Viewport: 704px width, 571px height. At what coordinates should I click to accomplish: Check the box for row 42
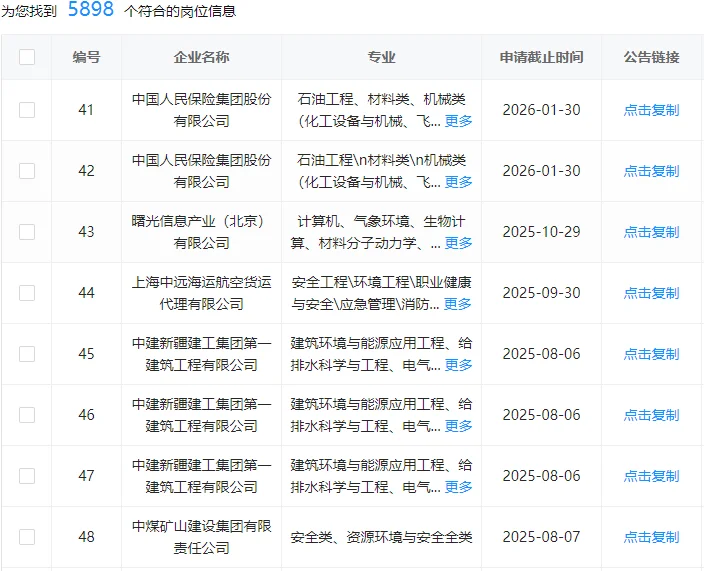pyautogui.click(x=27, y=171)
